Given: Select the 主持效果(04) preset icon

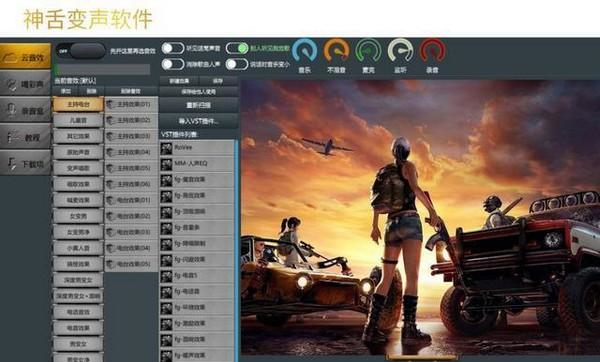Looking at the screenshot, I should pos(111,152).
